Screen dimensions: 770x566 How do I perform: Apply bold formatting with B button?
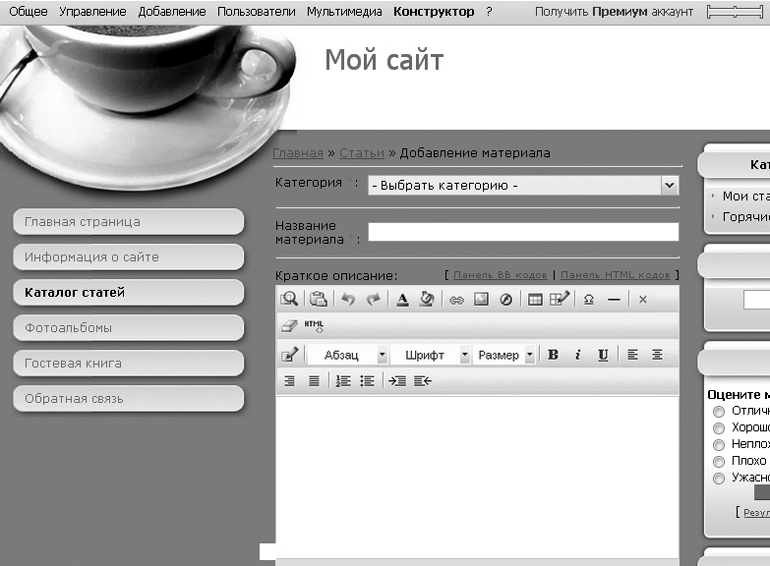click(x=553, y=354)
